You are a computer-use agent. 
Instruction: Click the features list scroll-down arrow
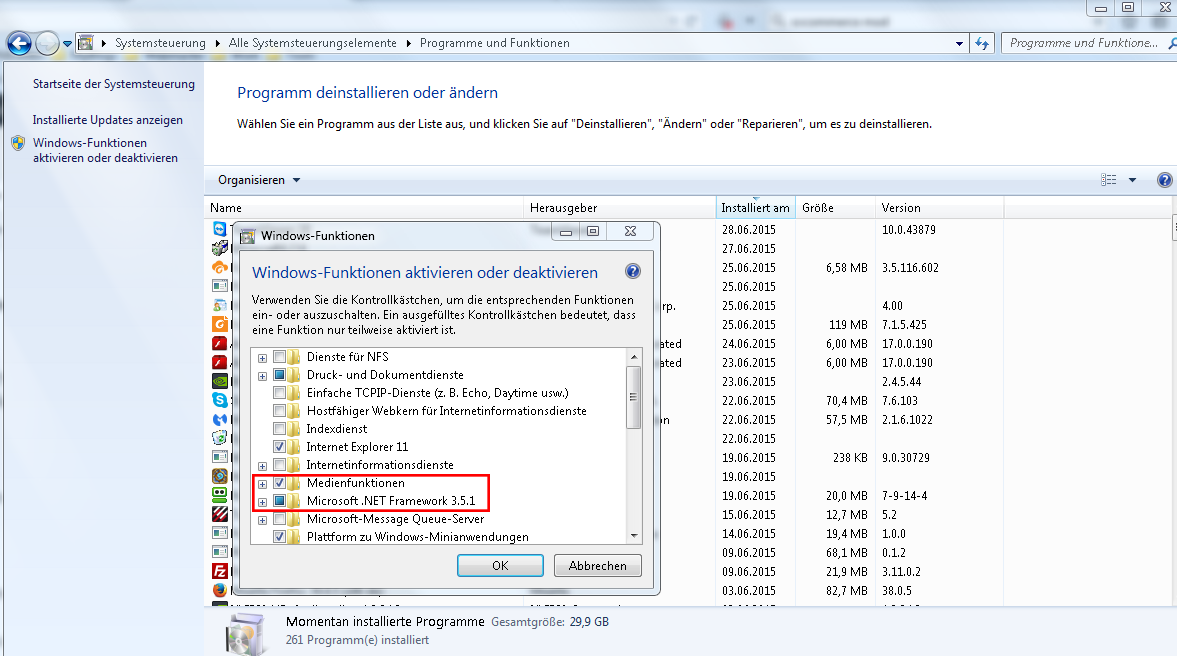[634, 535]
